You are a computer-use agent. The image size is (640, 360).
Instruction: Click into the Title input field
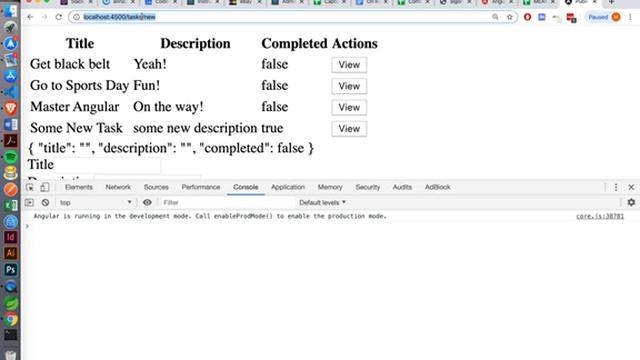pyautogui.click(x=107, y=165)
